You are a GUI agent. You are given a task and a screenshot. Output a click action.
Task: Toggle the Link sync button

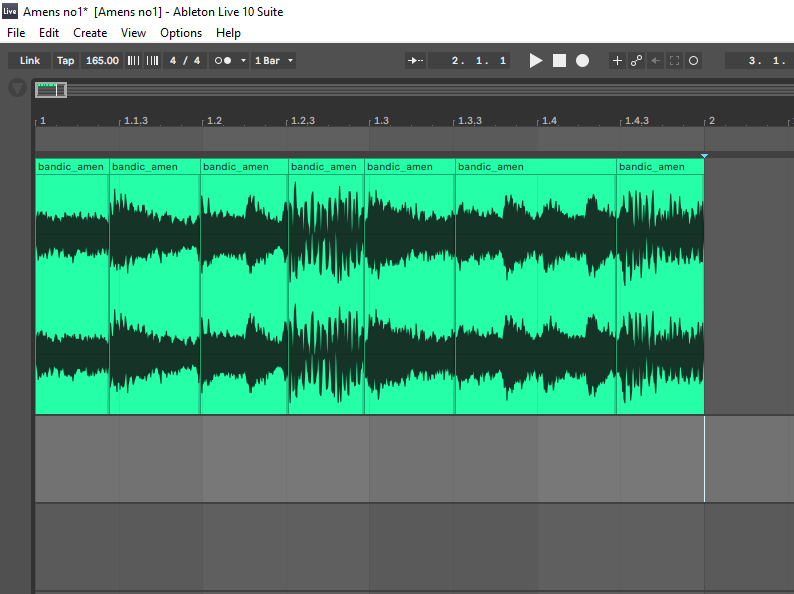pyautogui.click(x=30, y=61)
